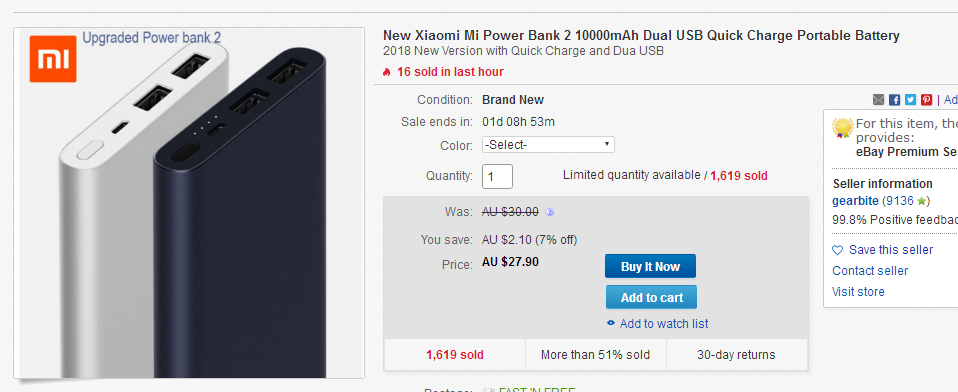Click the Save this seller link
Image resolution: width=958 pixels, height=392 pixels.
point(891,250)
